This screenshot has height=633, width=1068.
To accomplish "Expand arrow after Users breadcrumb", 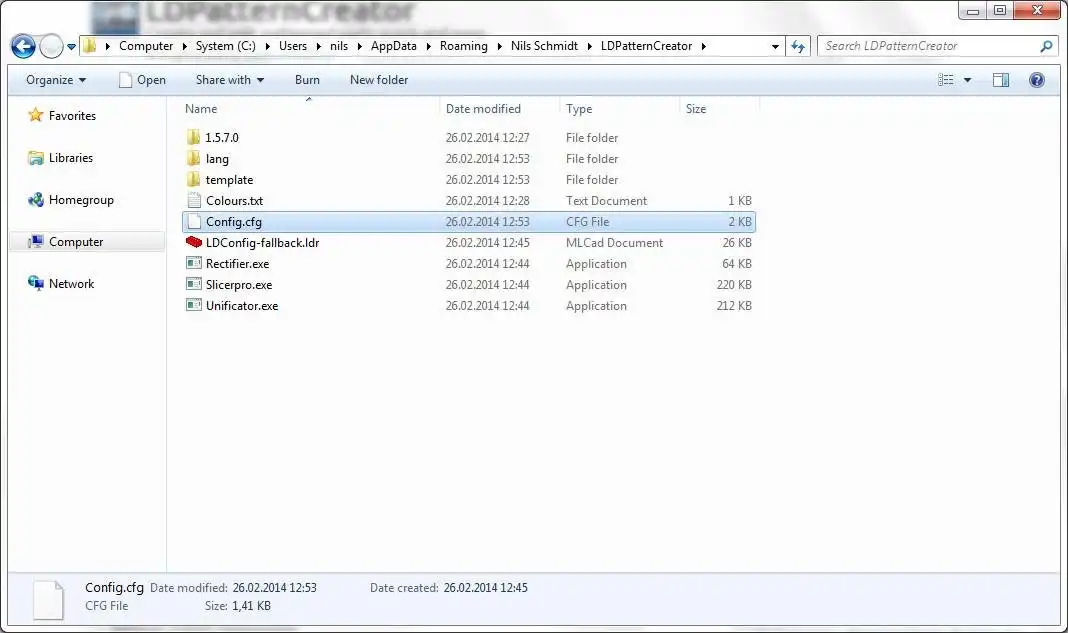I will (318, 46).
